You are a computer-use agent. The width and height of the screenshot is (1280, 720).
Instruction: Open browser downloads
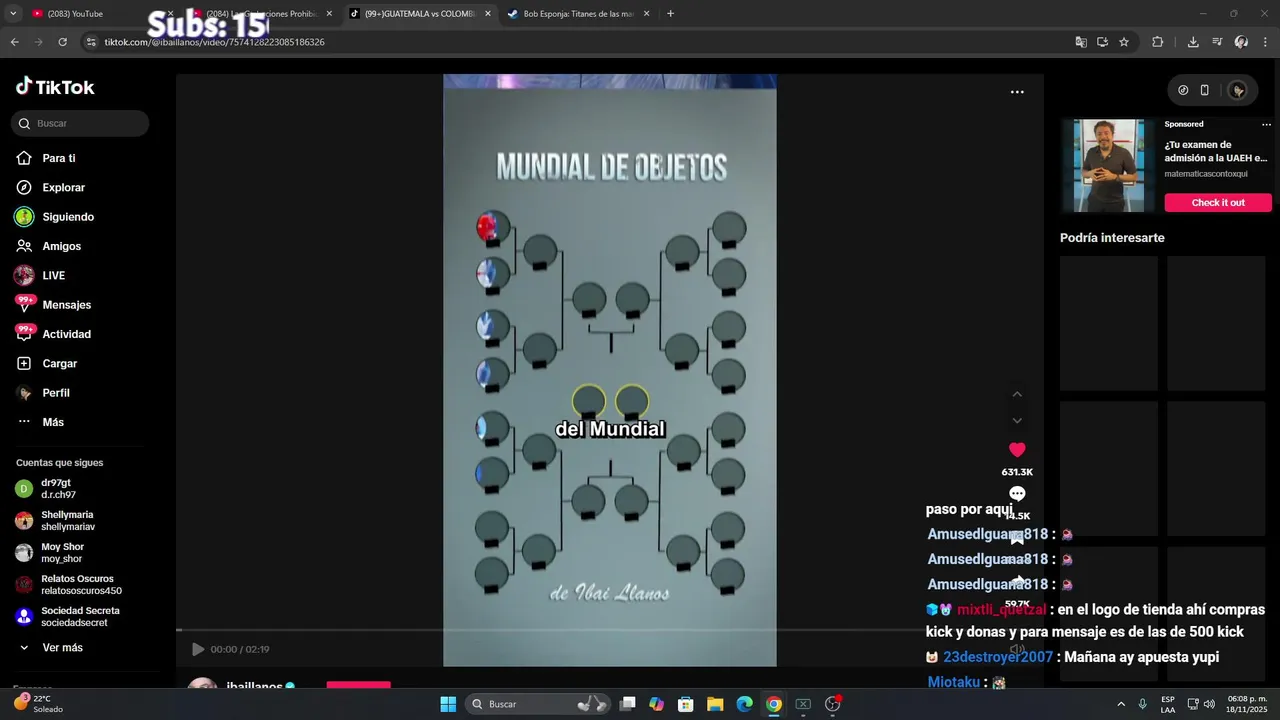[x=1193, y=42]
